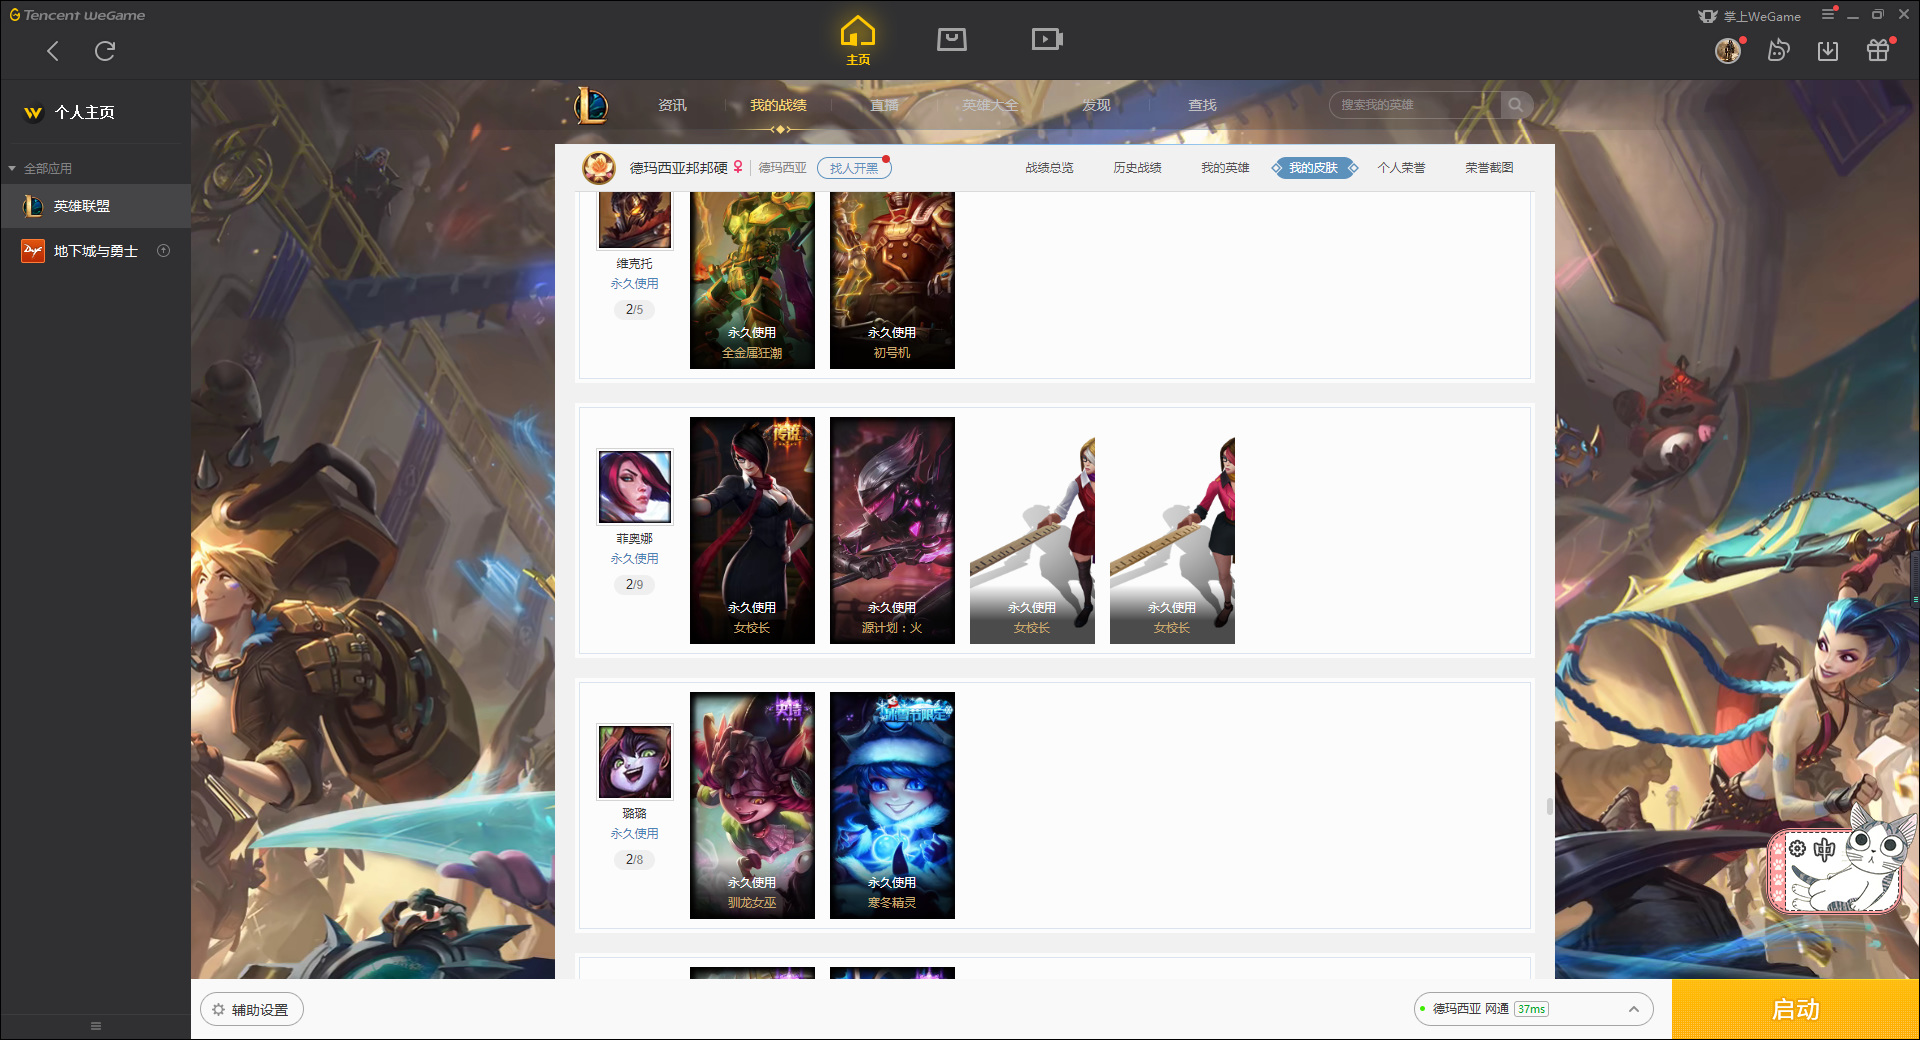
Task: Open the download manager icon
Action: (x=1828, y=50)
